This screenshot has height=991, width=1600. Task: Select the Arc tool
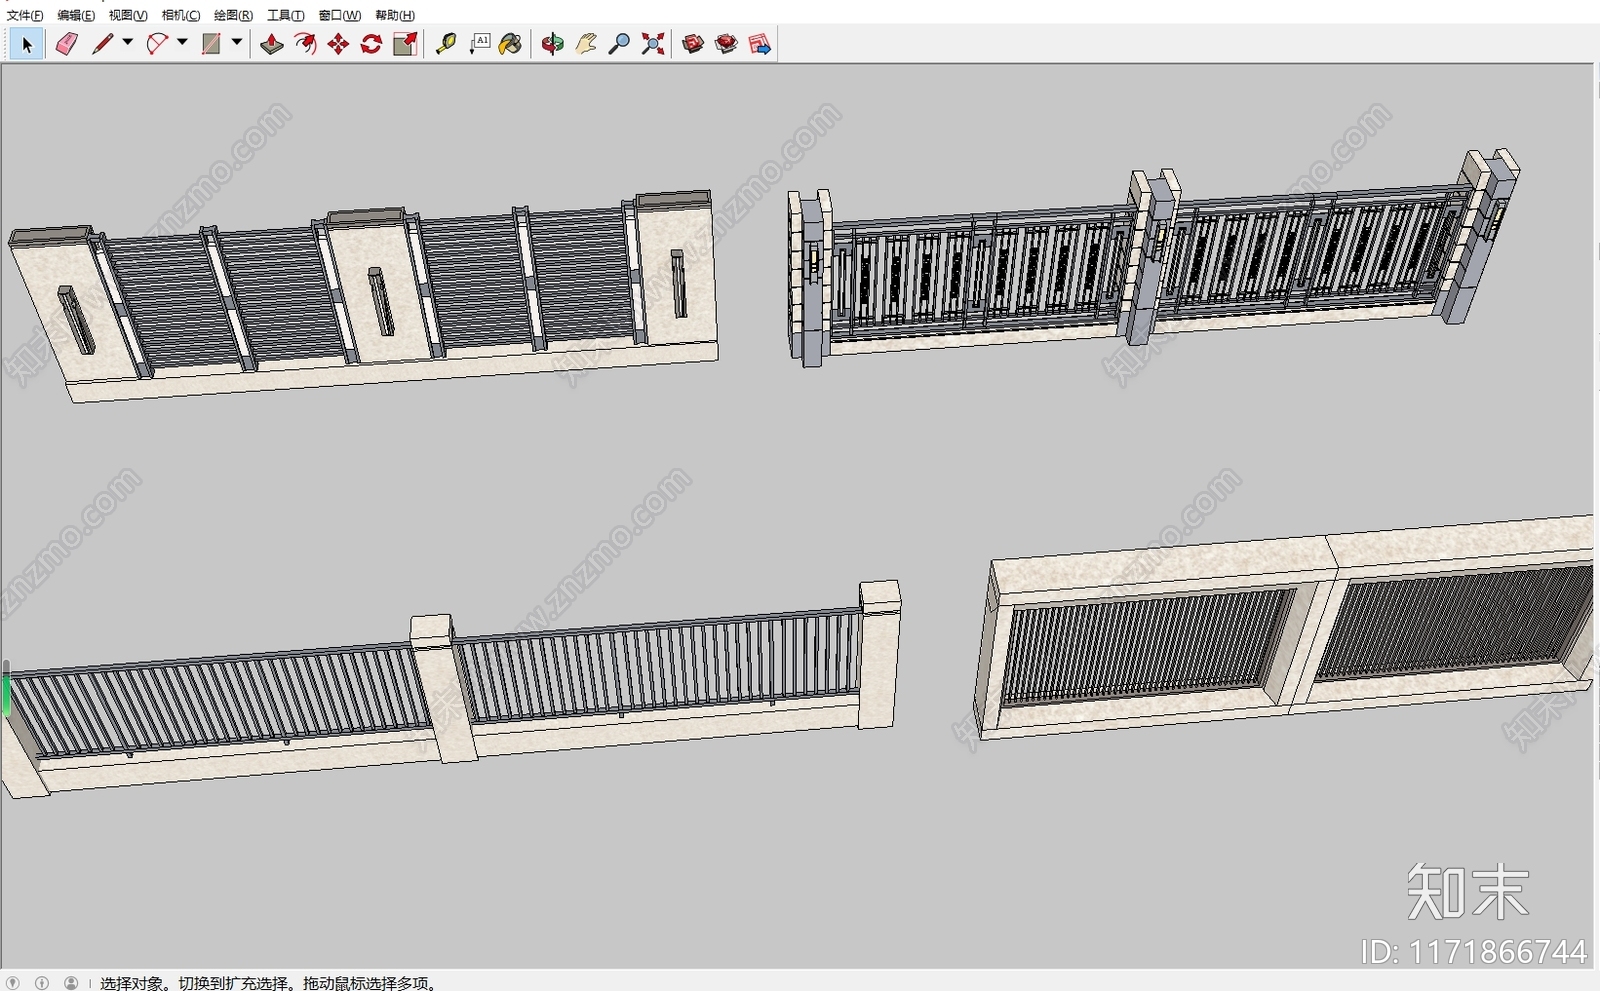pyautogui.click(x=157, y=44)
